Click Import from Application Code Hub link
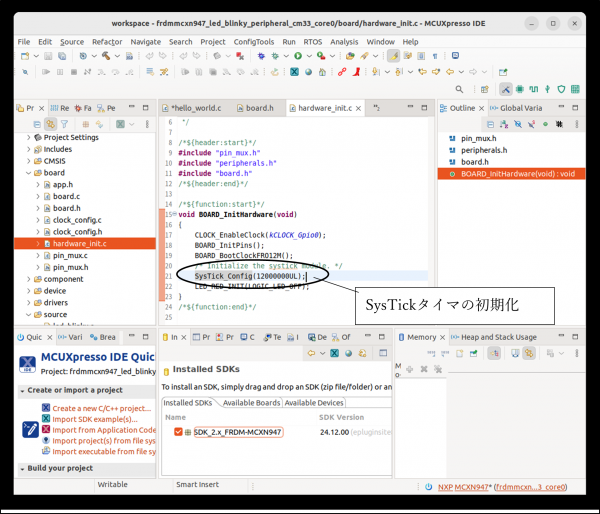The image size is (600, 514). tap(104, 430)
